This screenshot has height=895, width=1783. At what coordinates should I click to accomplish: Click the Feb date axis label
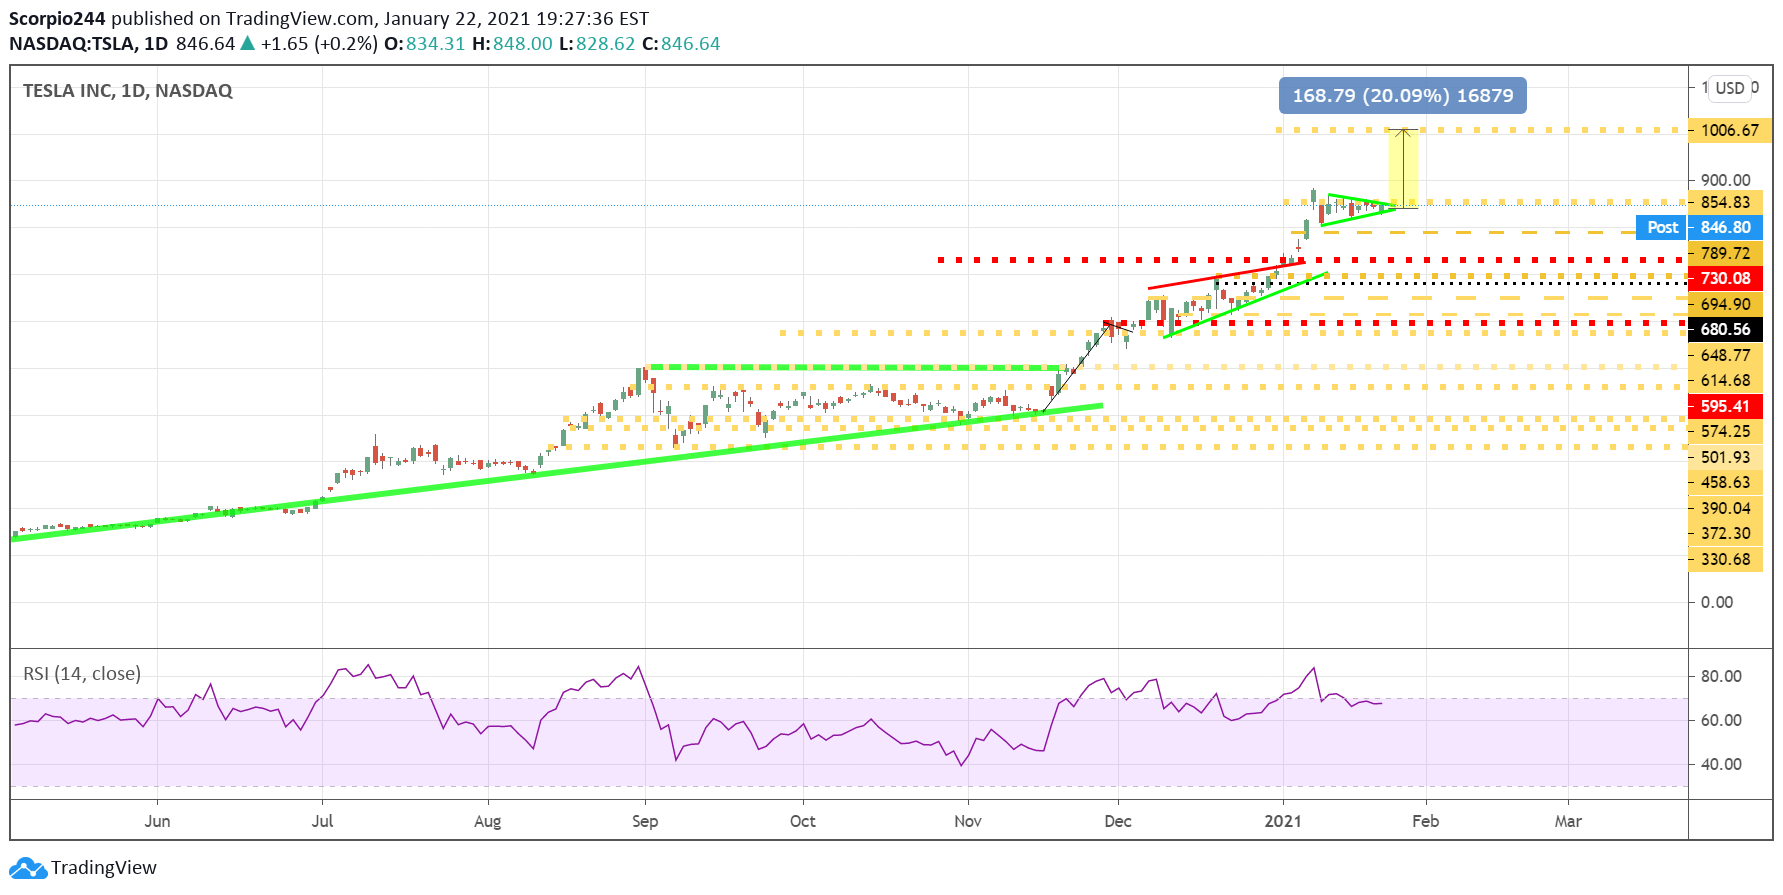coord(1425,821)
